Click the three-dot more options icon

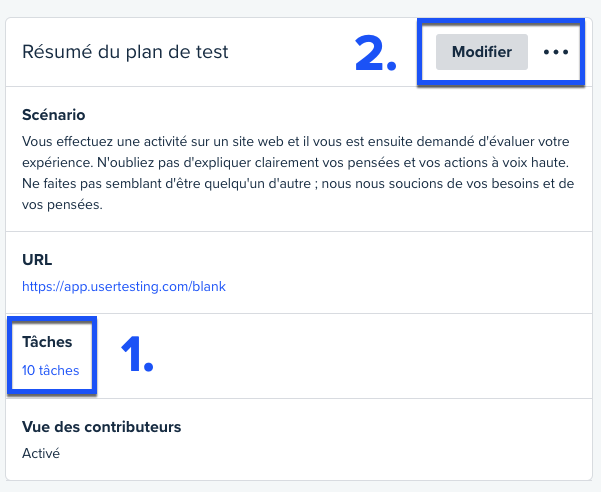(x=556, y=52)
